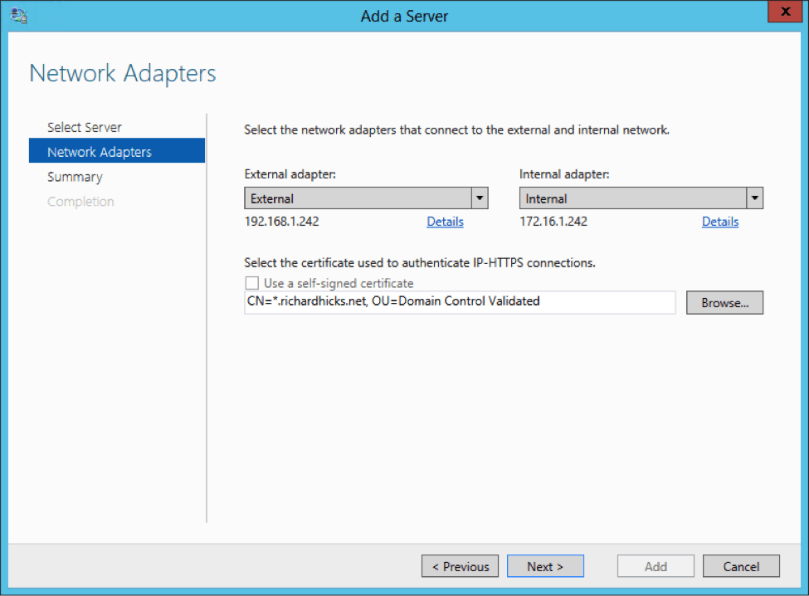809x596 pixels.
Task: Cancel the Add a Server wizard
Action: click(741, 566)
